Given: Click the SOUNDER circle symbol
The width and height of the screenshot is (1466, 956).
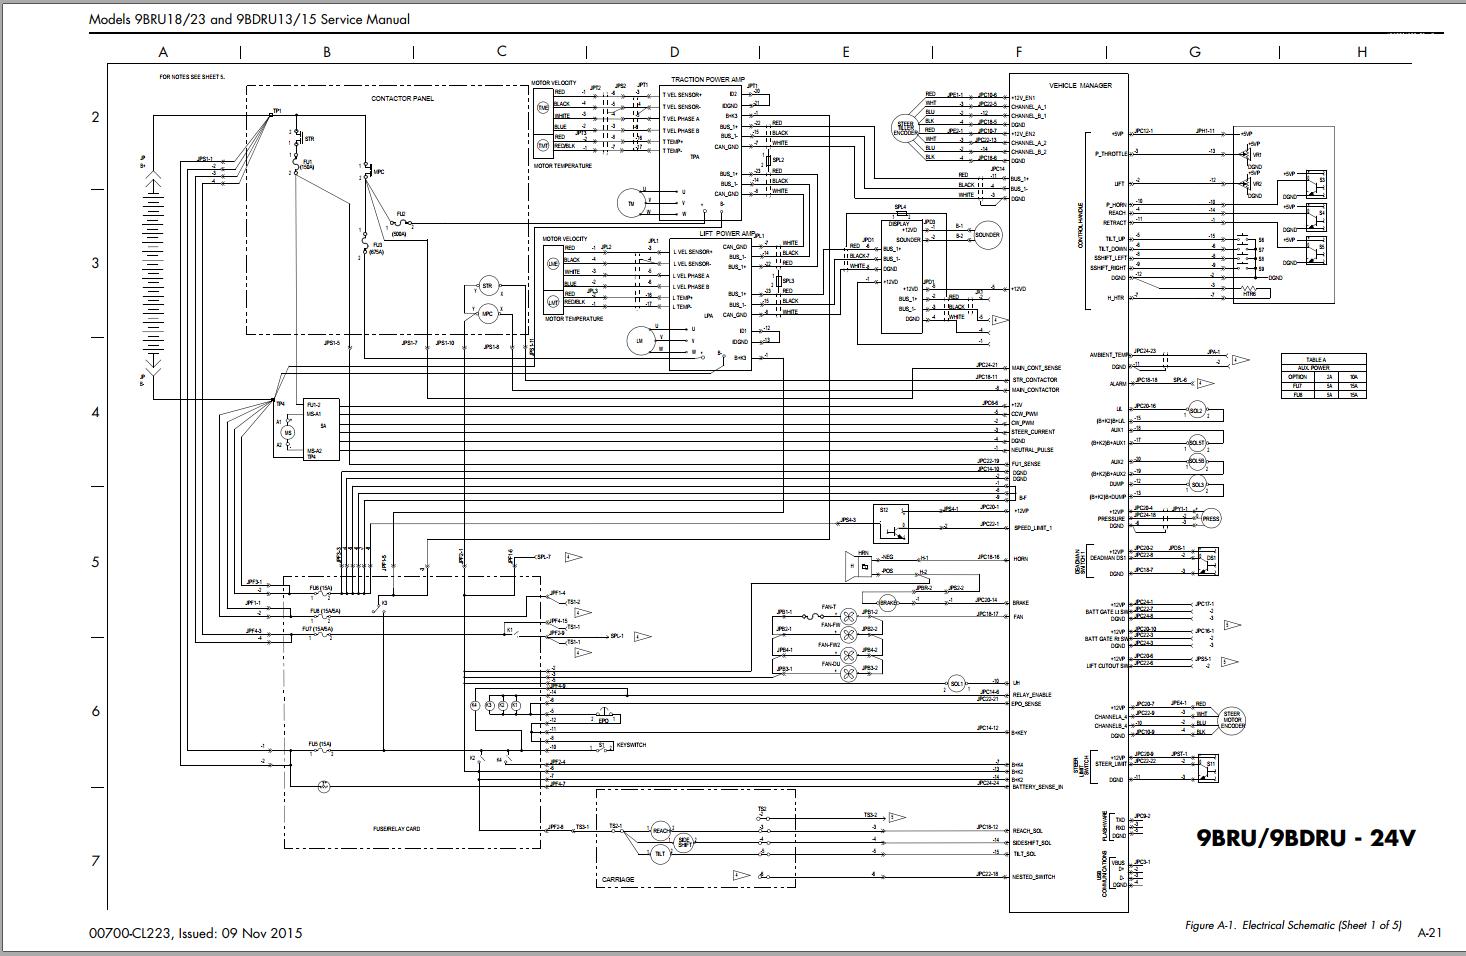Looking at the screenshot, I should (987, 235).
